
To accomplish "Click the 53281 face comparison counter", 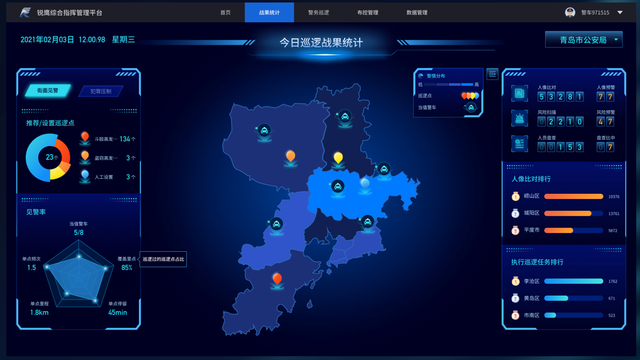I will 560,97.
